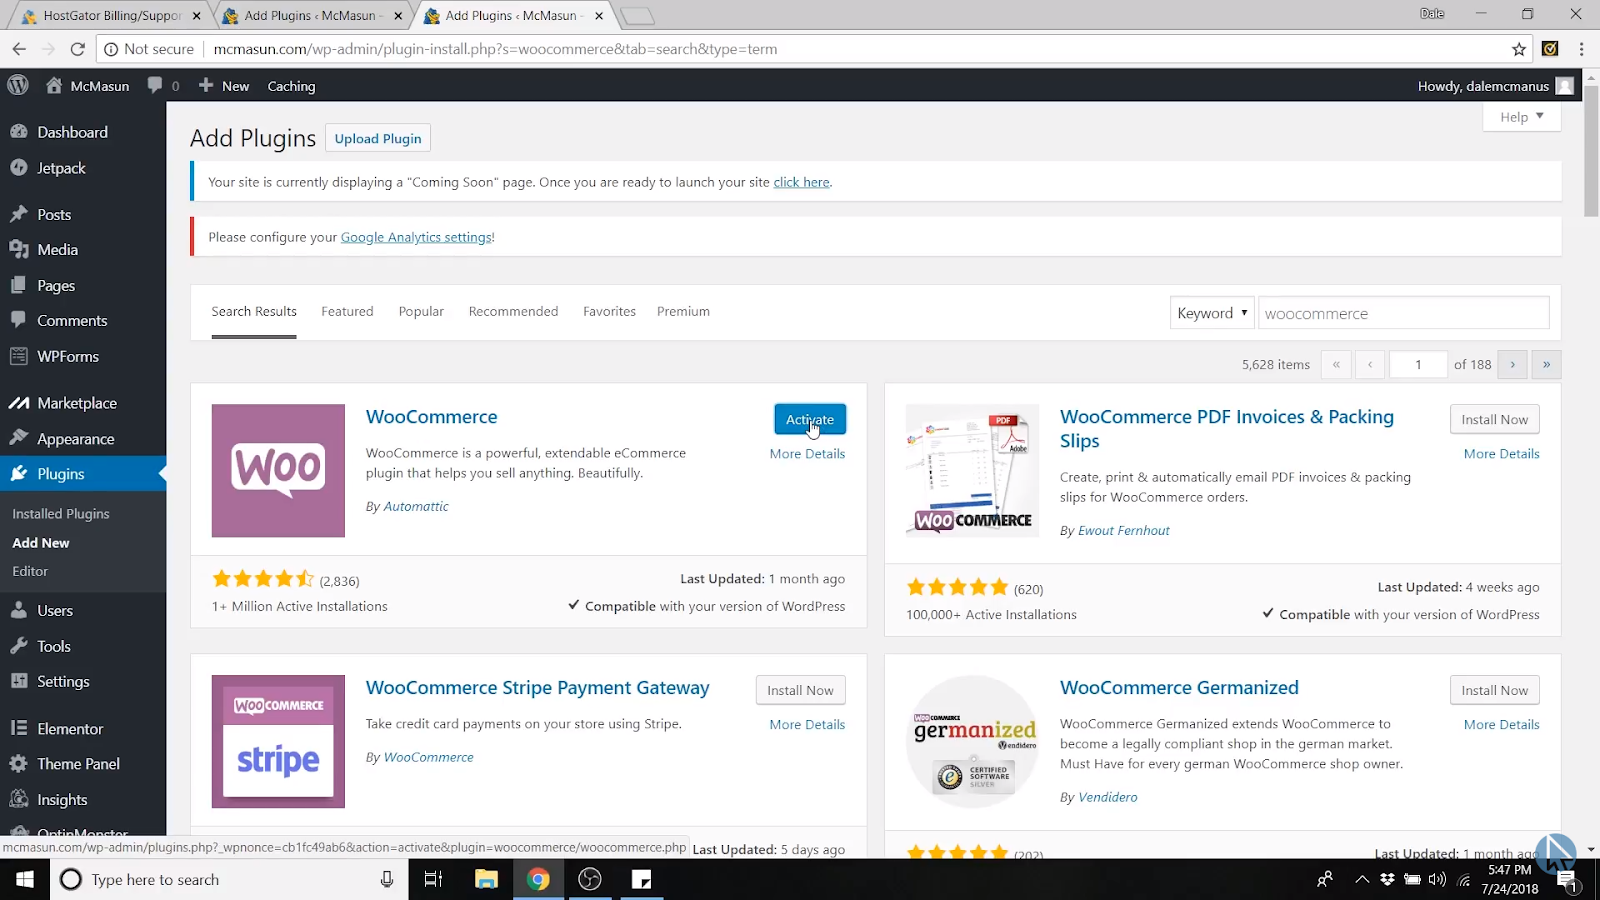Open the Google Analytics settings link
This screenshot has width=1600, height=900.
point(416,237)
